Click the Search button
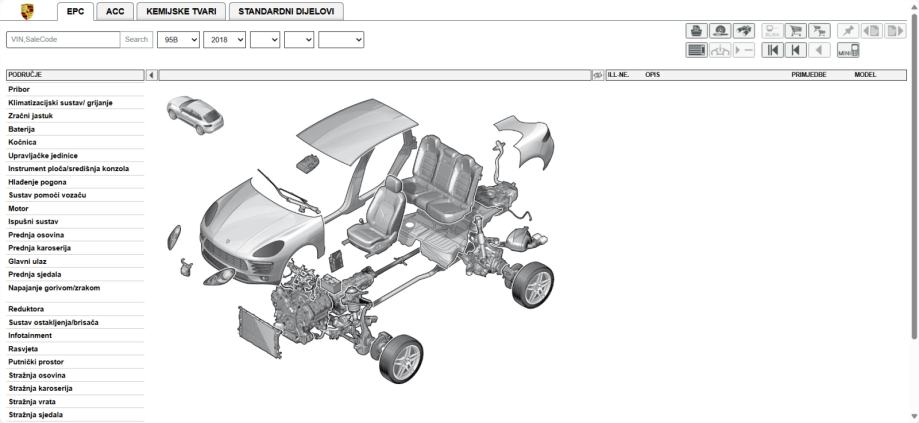919x423 pixels. (x=136, y=40)
